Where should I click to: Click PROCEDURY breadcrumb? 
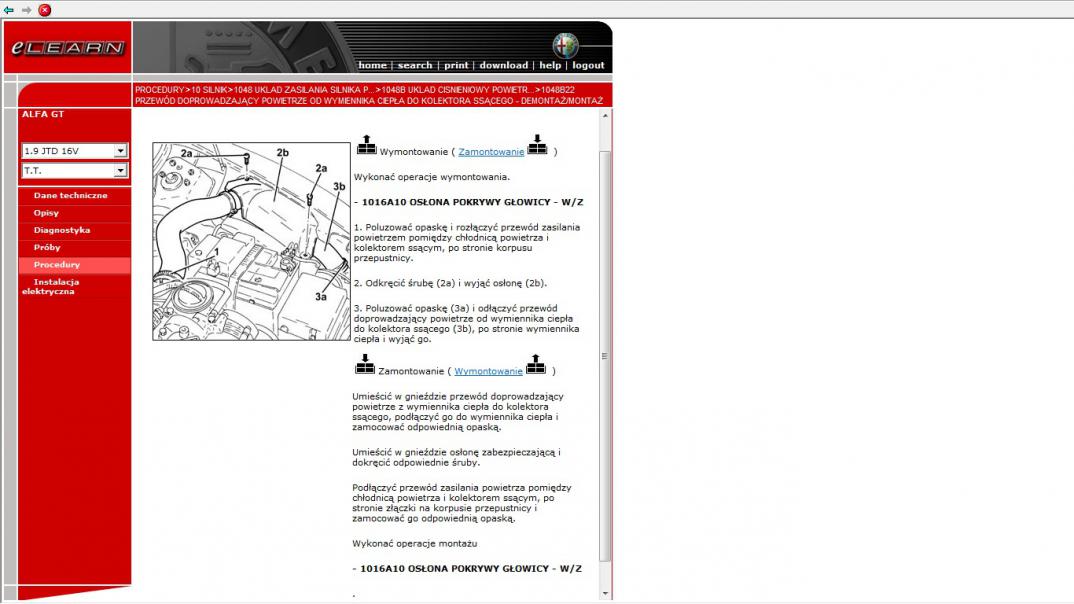pos(160,90)
